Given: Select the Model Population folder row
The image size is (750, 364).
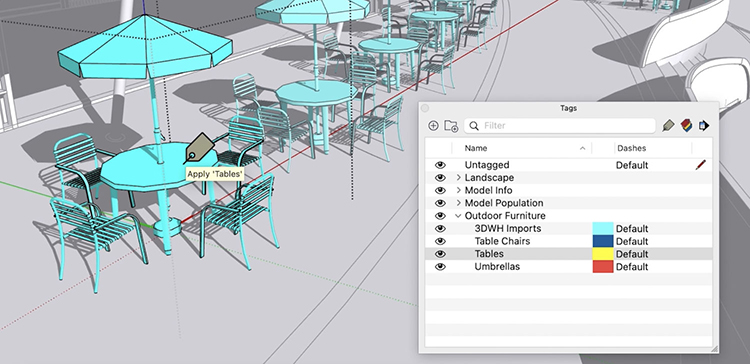Looking at the screenshot, I should click(x=569, y=203).
